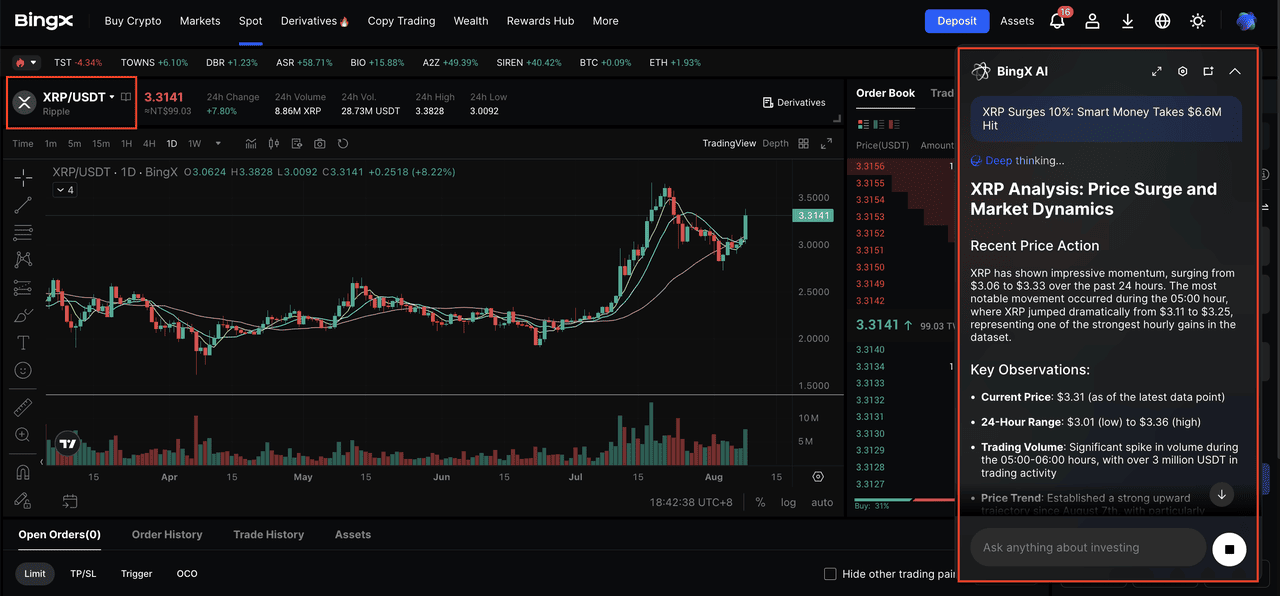This screenshot has width=1280, height=596.
Task: Toggle the magnet snap mode
Action: click(x=23, y=472)
